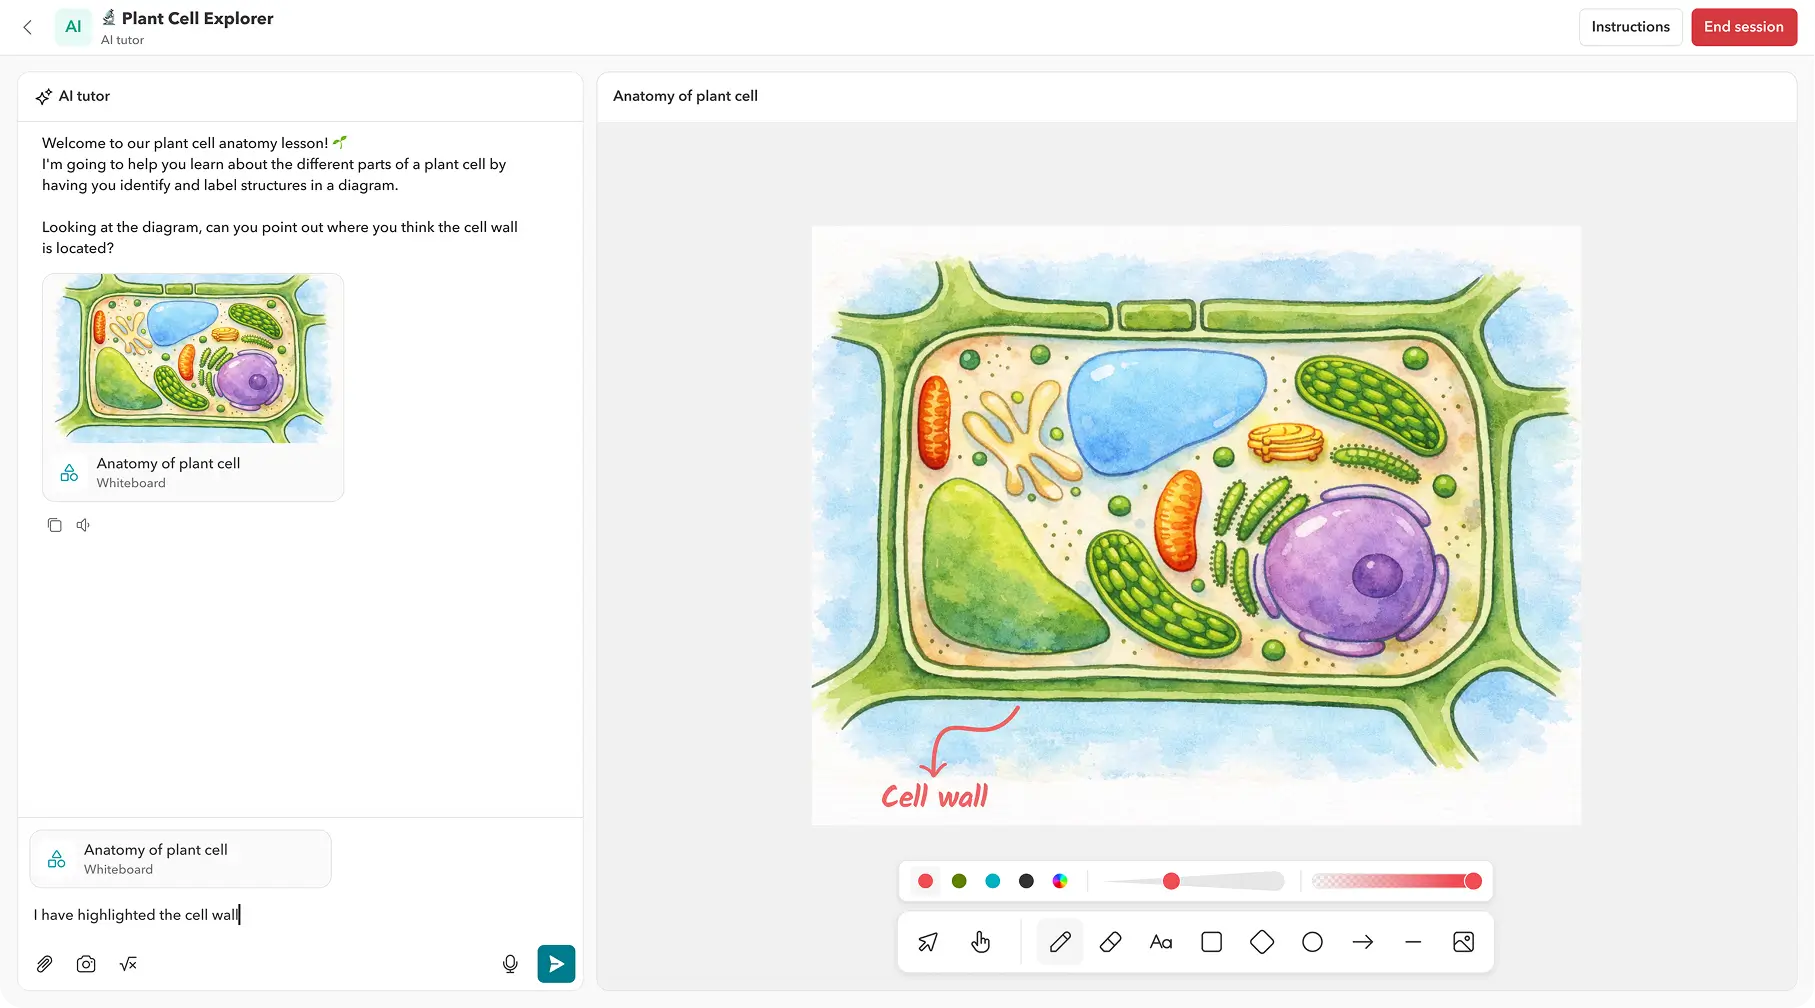
Task: Choose the text tool
Action: point(1160,942)
